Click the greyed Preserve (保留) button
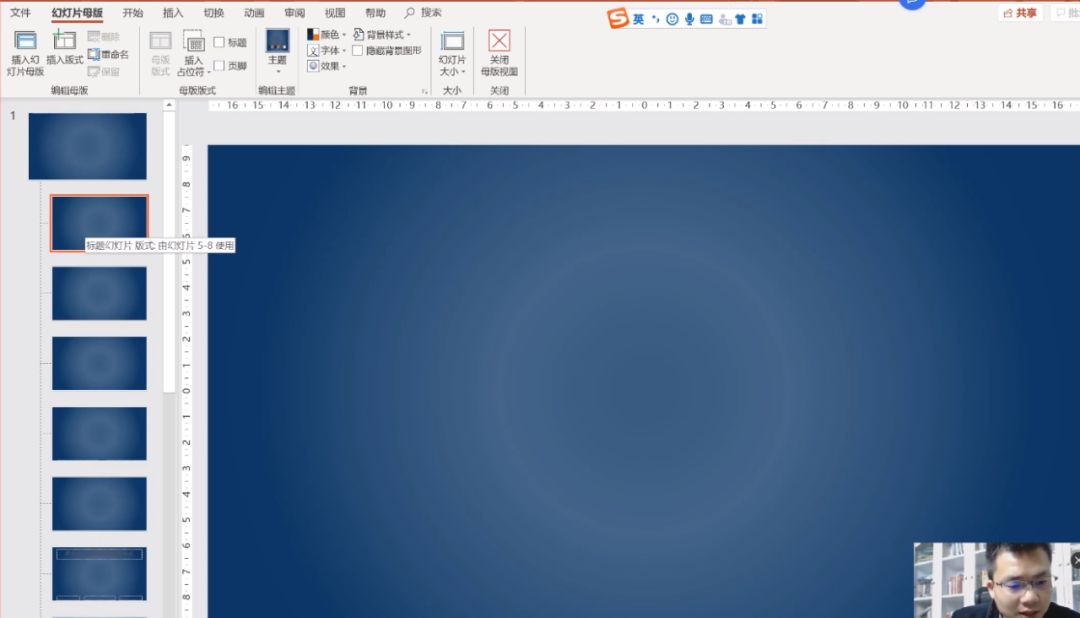This screenshot has height=618, width=1080. 104,72
